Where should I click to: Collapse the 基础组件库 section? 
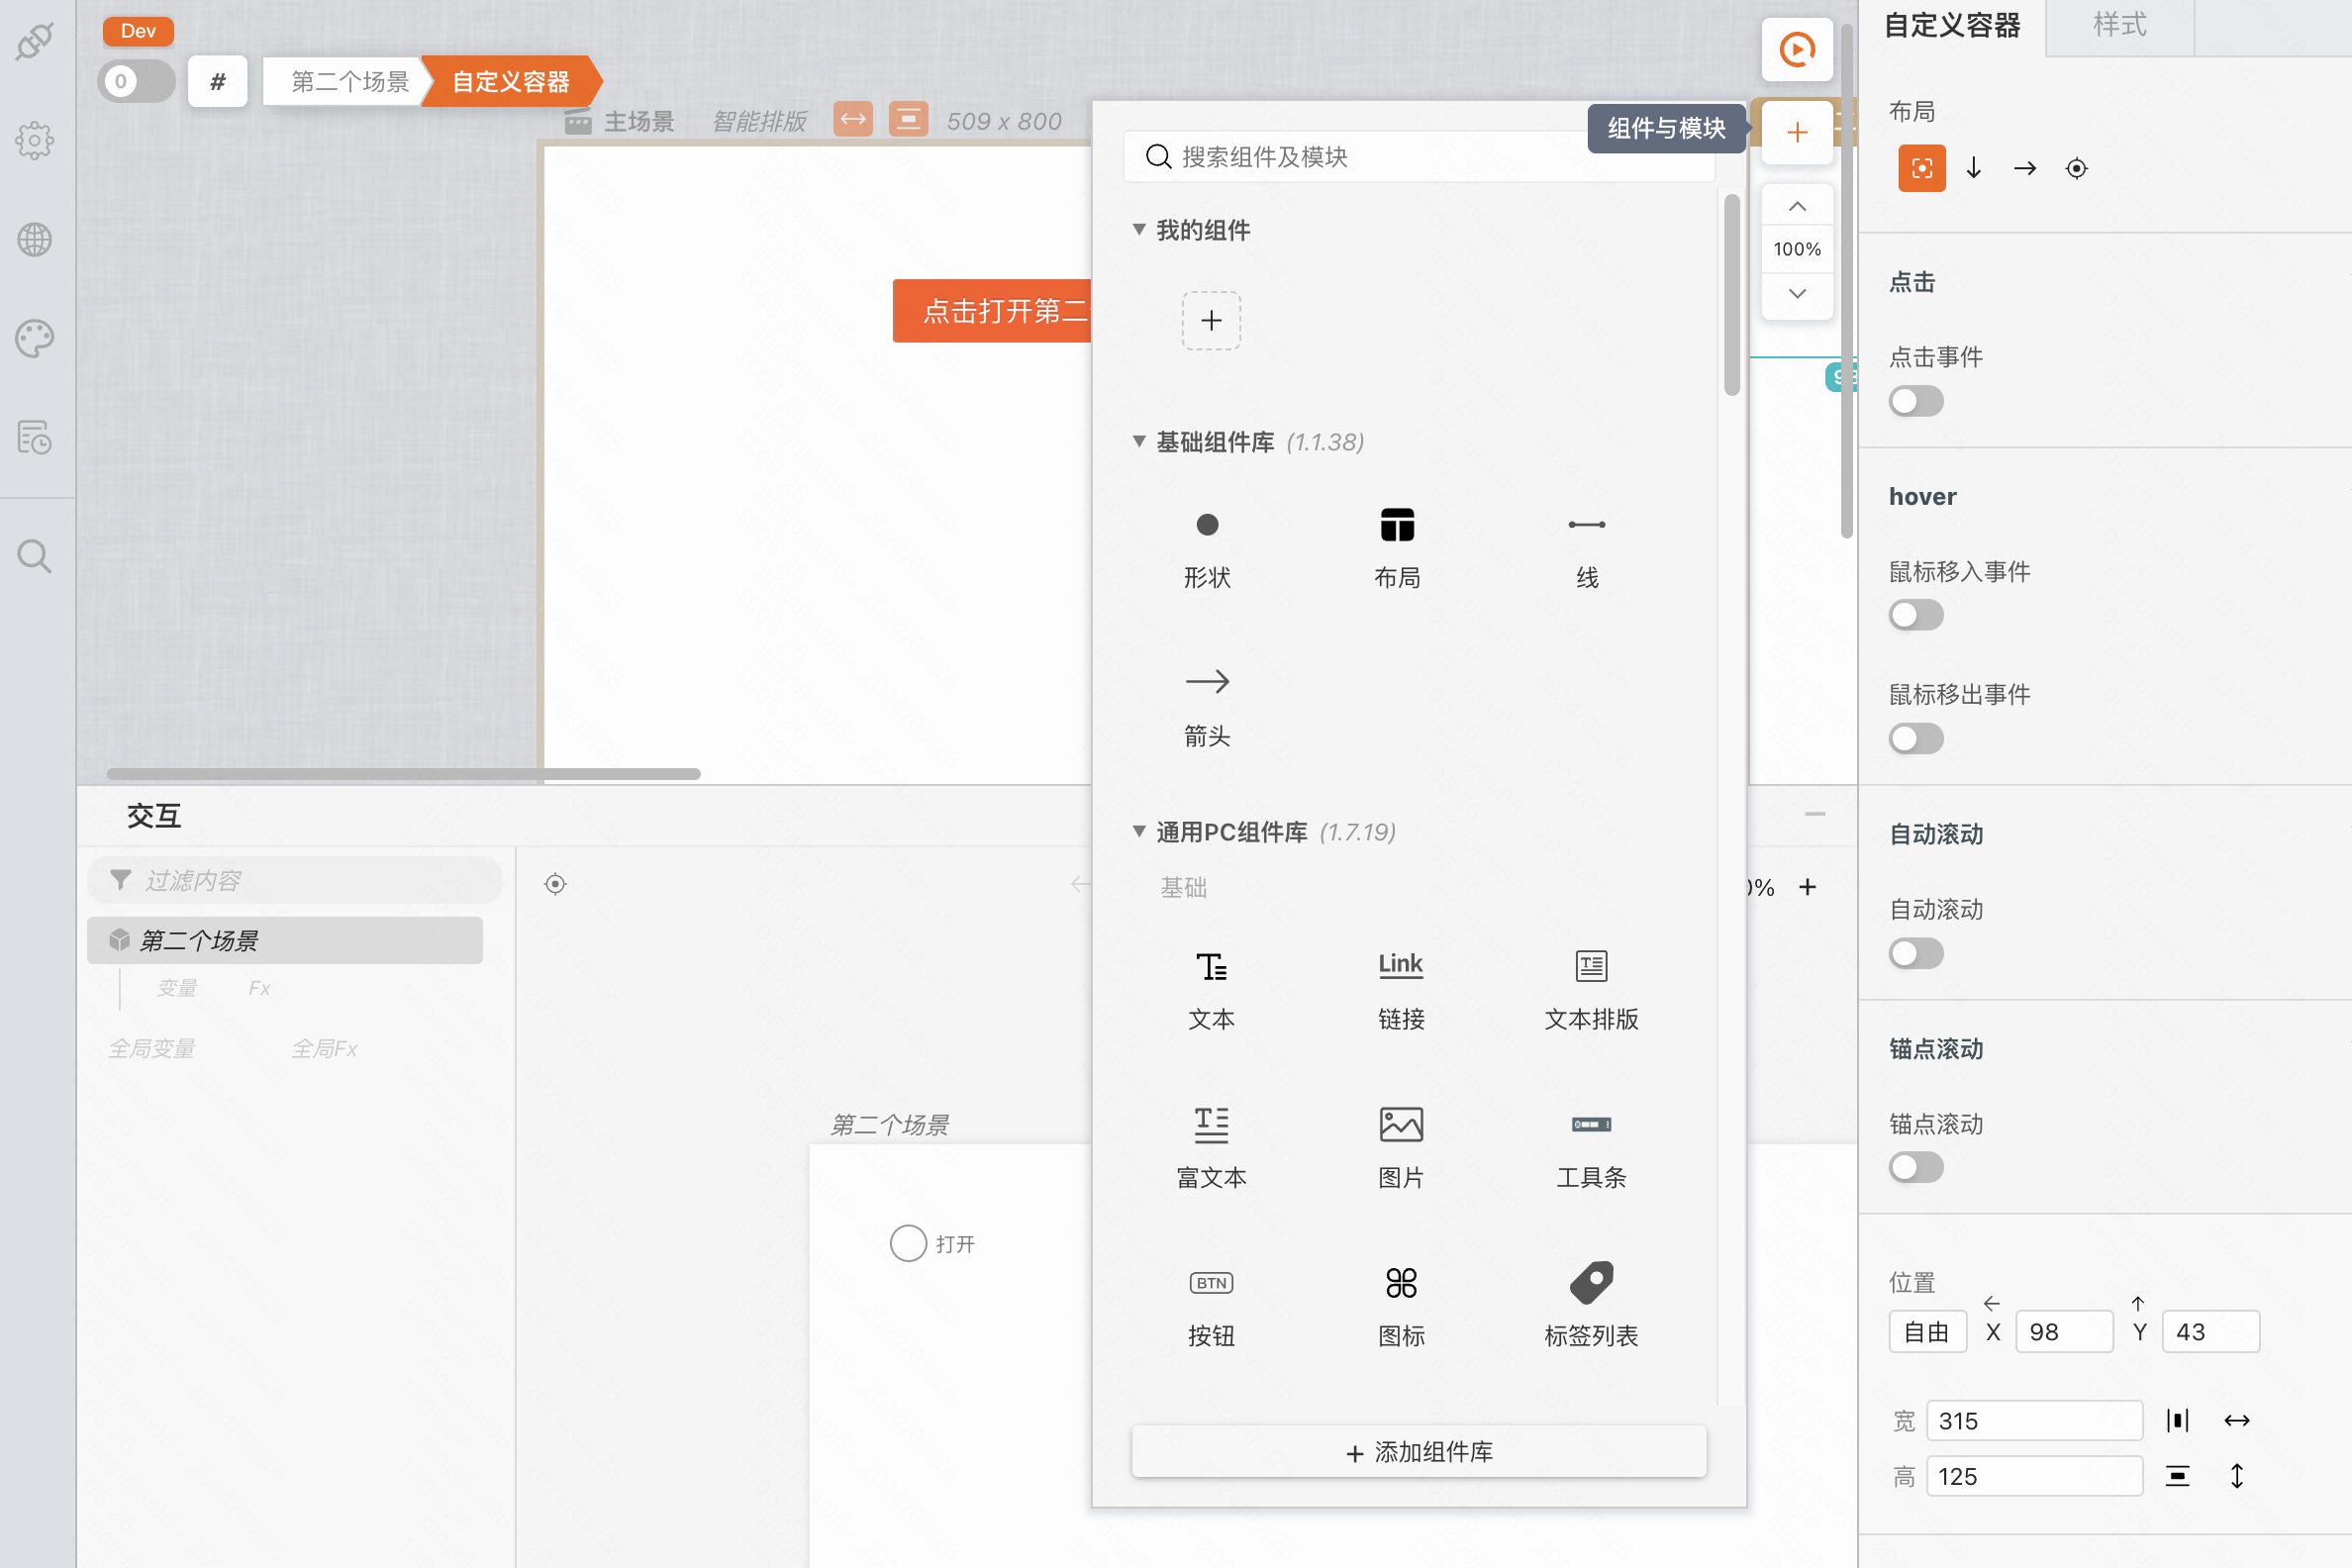pyautogui.click(x=1139, y=442)
